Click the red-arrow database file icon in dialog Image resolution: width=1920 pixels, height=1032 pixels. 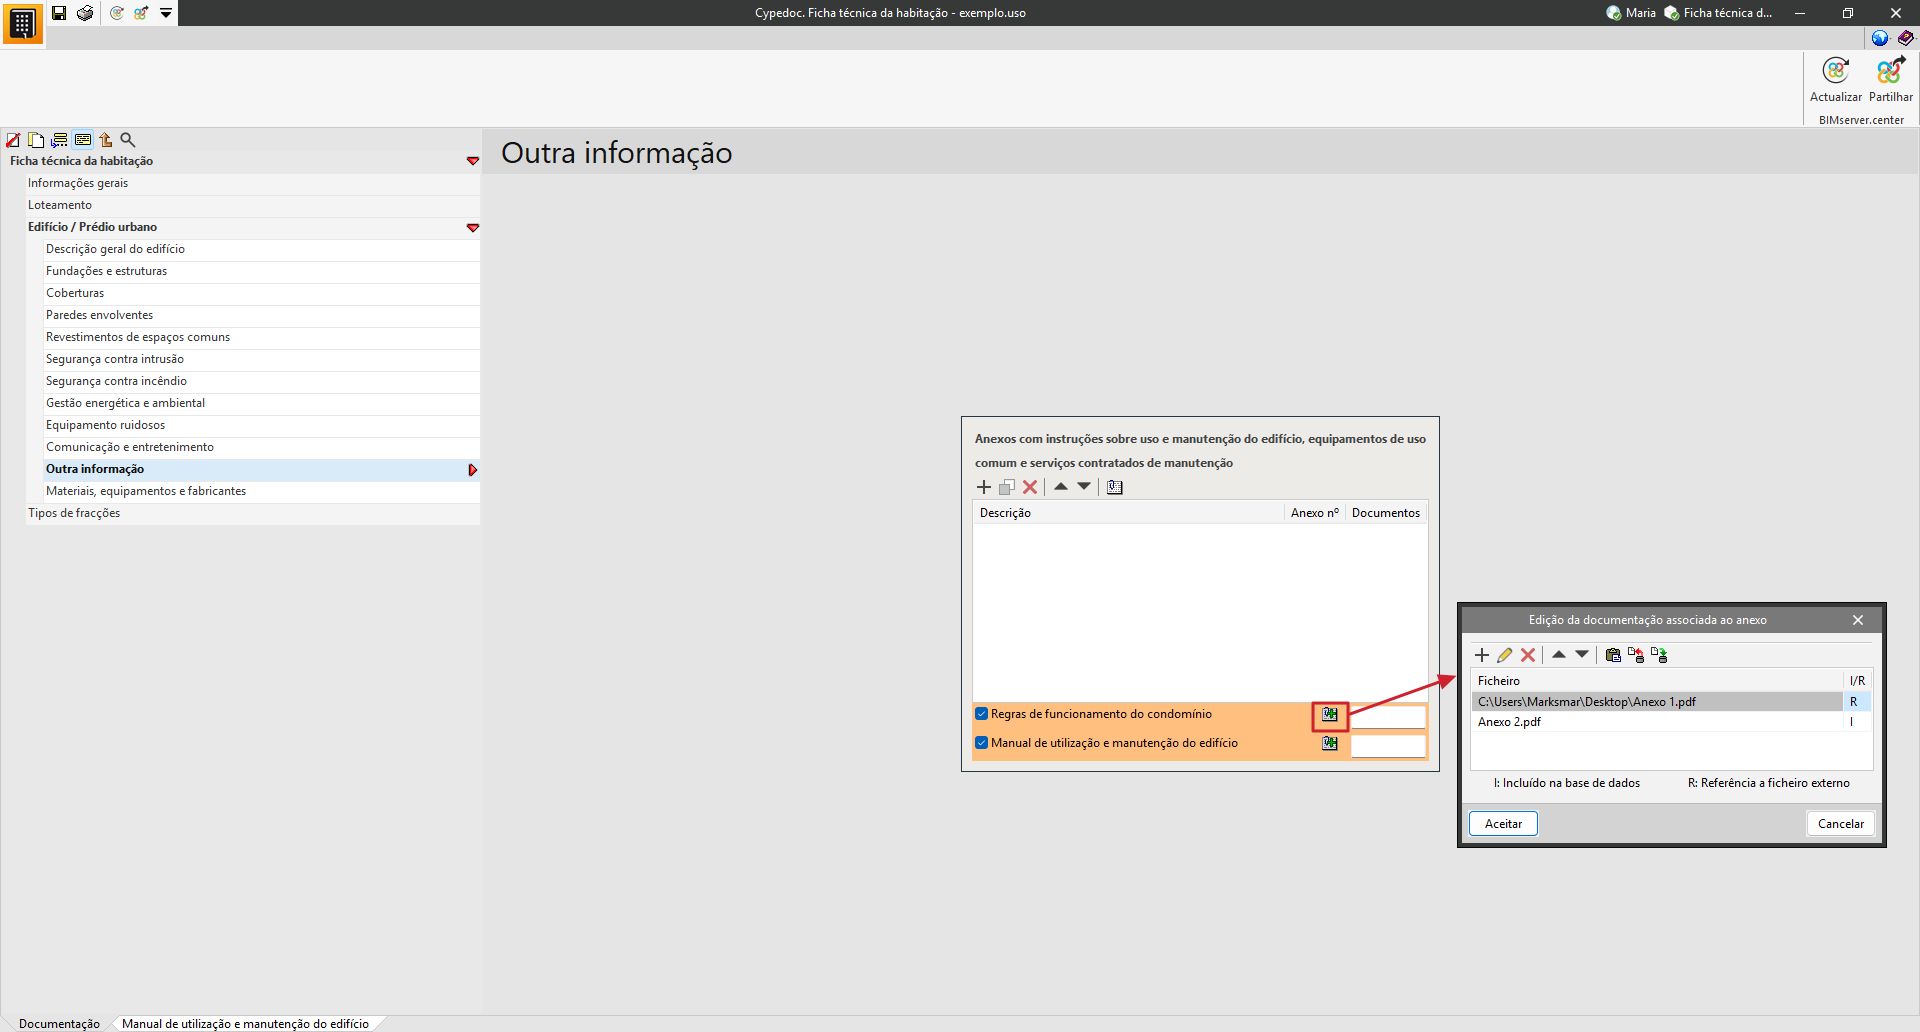[1636, 655]
